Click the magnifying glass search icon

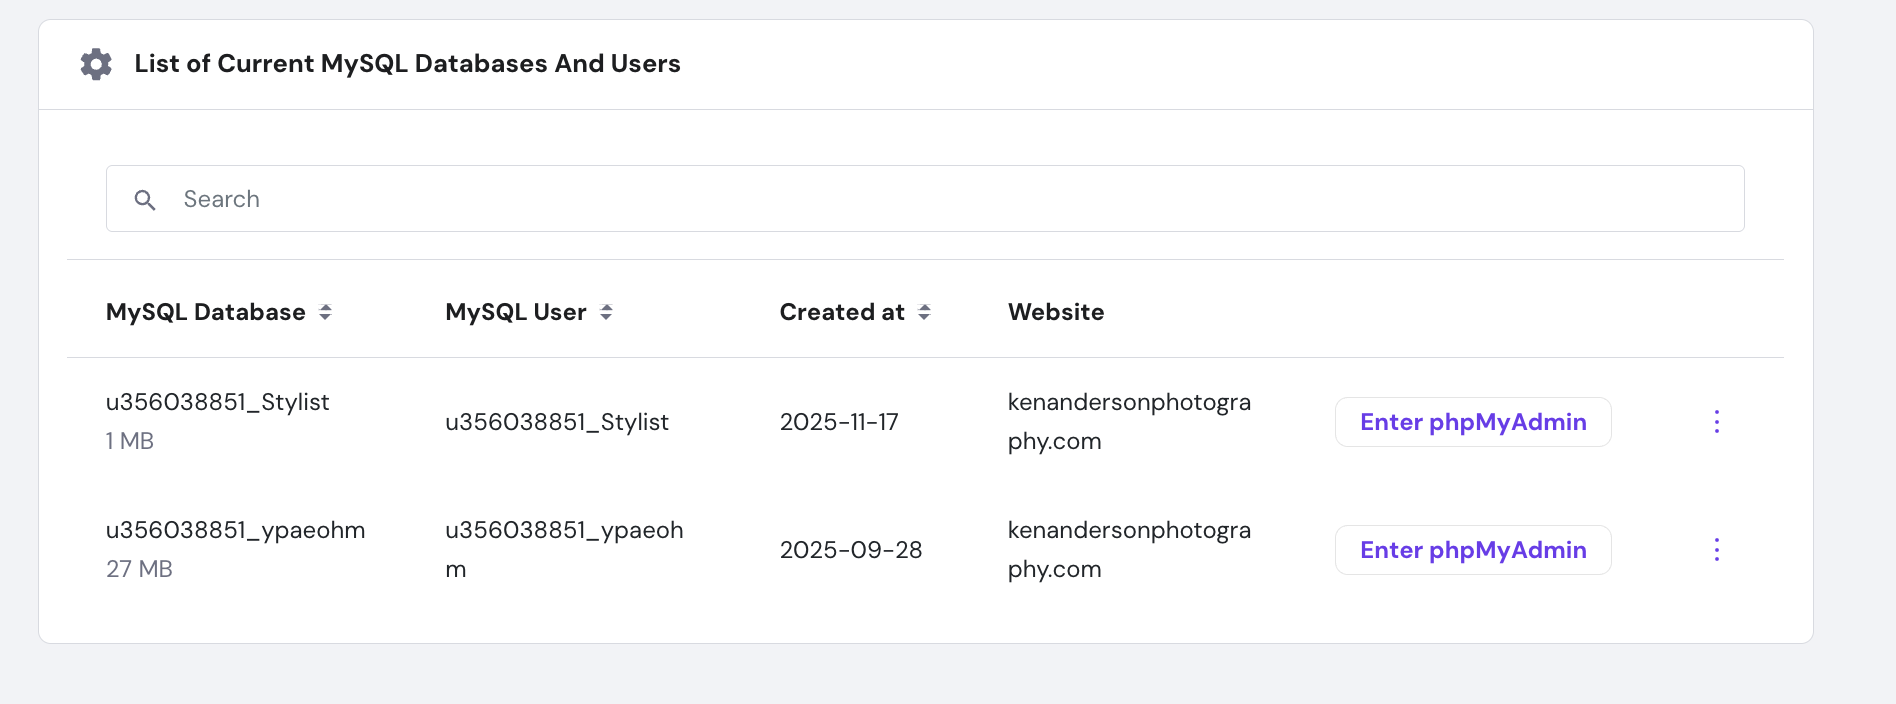tap(145, 200)
